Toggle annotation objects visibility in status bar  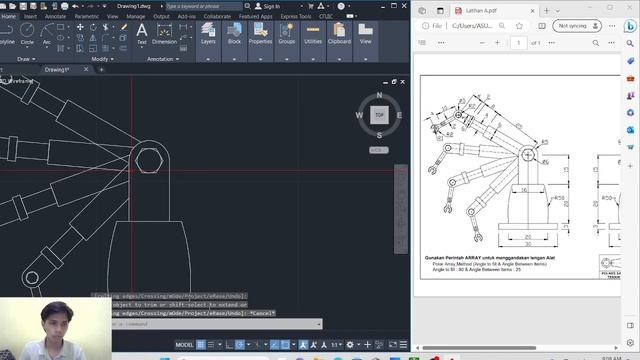coord(303,345)
